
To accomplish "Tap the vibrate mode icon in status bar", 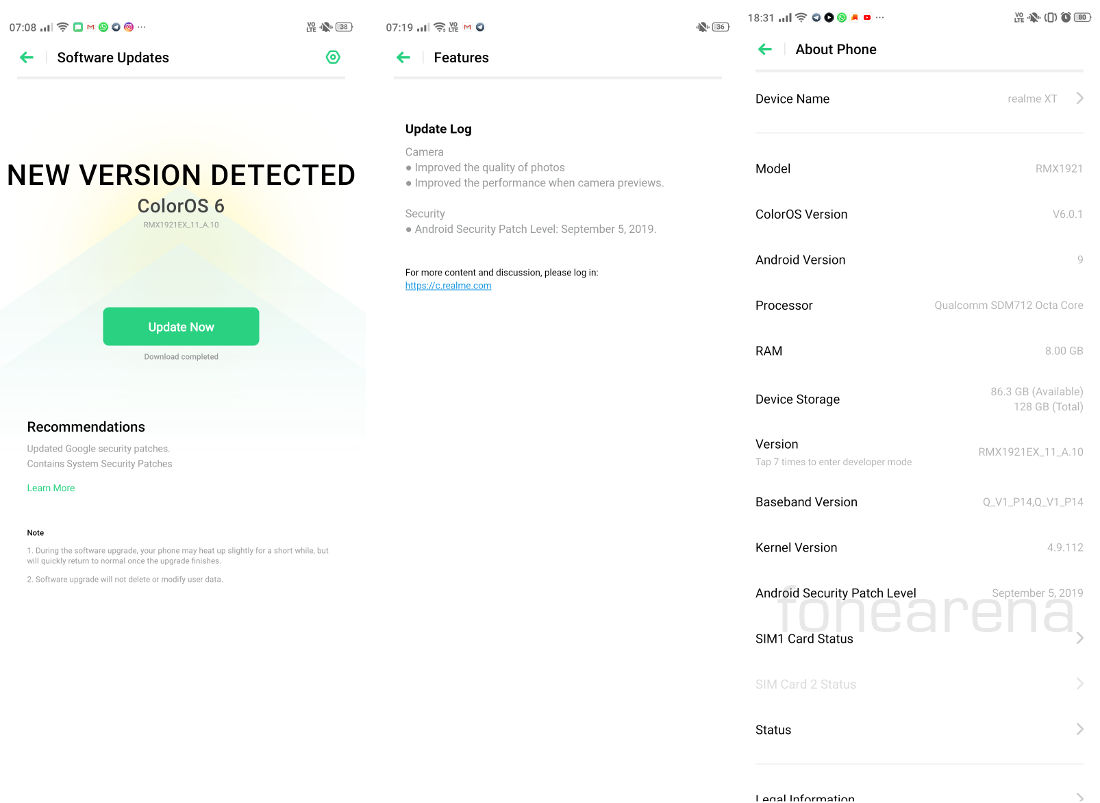I will pyautogui.click(x=1050, y=18).
